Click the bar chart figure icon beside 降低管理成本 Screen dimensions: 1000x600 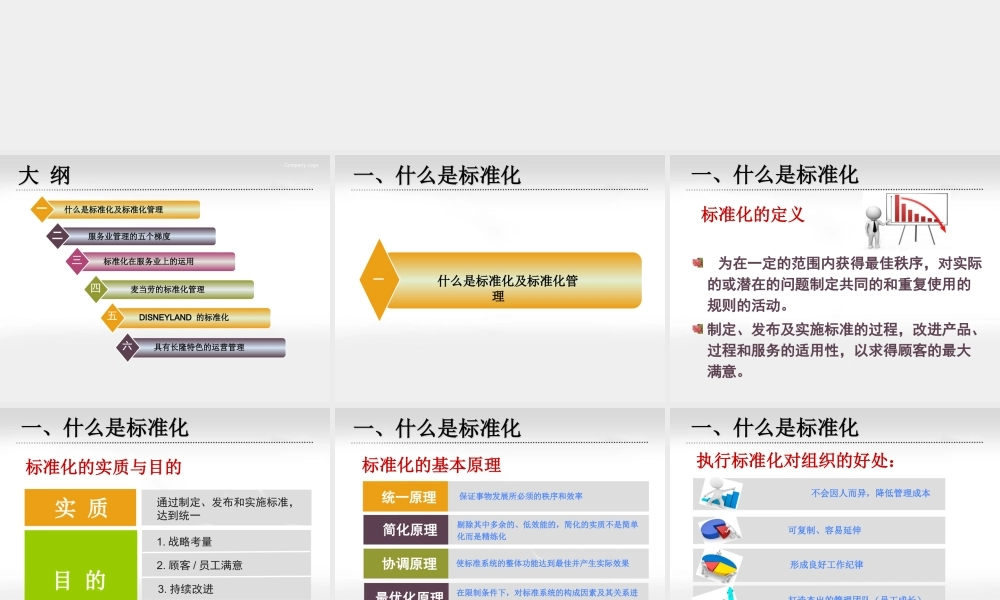point(721,493)
